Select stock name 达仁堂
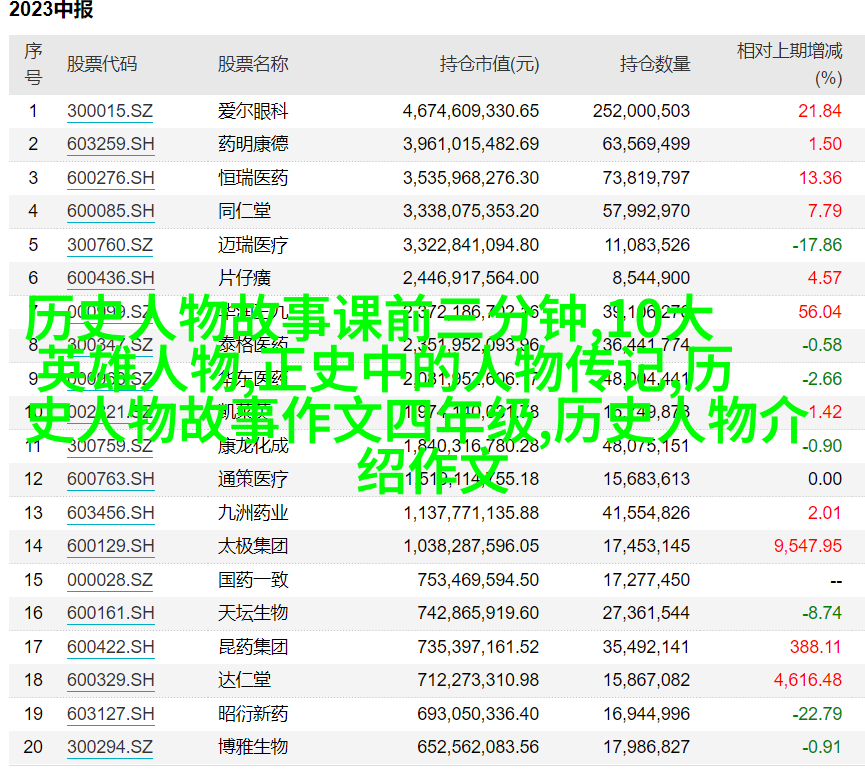Image resolution: width=865 pixels, height=776 pixels. (x=244, y=681)
